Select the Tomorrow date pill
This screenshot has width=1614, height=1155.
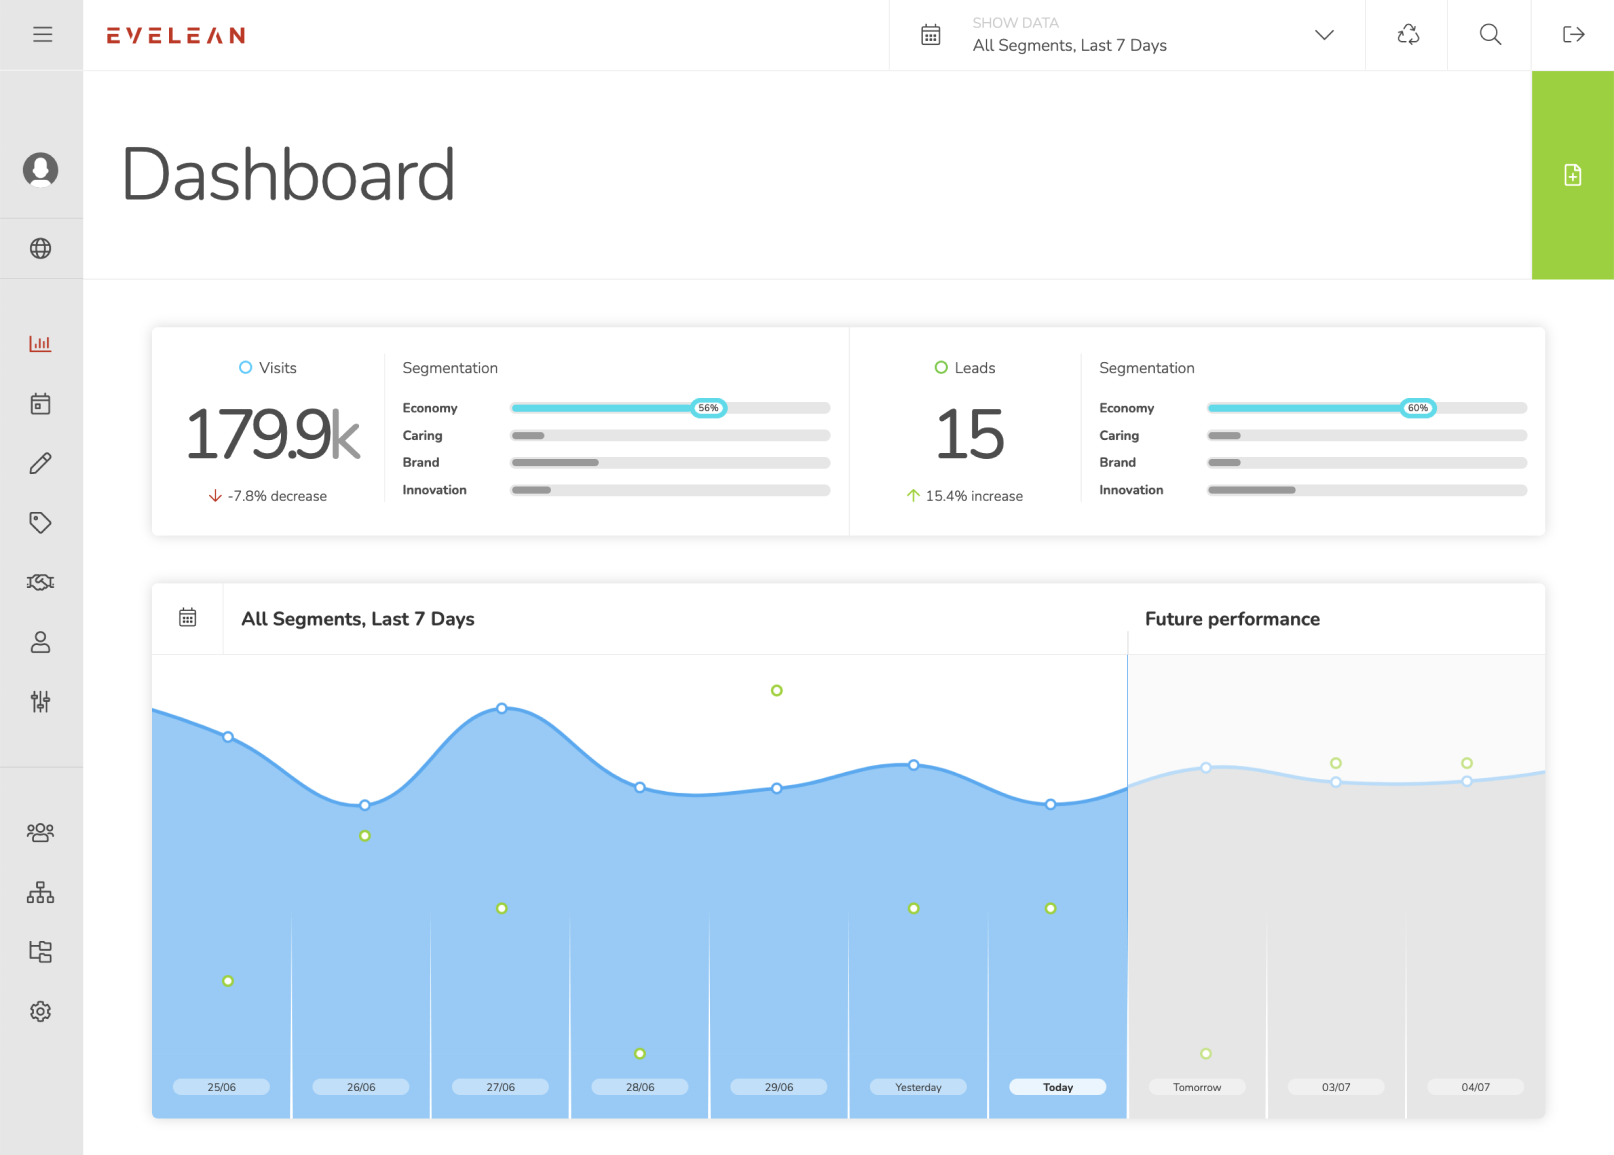click(x=1197, y=1087)
